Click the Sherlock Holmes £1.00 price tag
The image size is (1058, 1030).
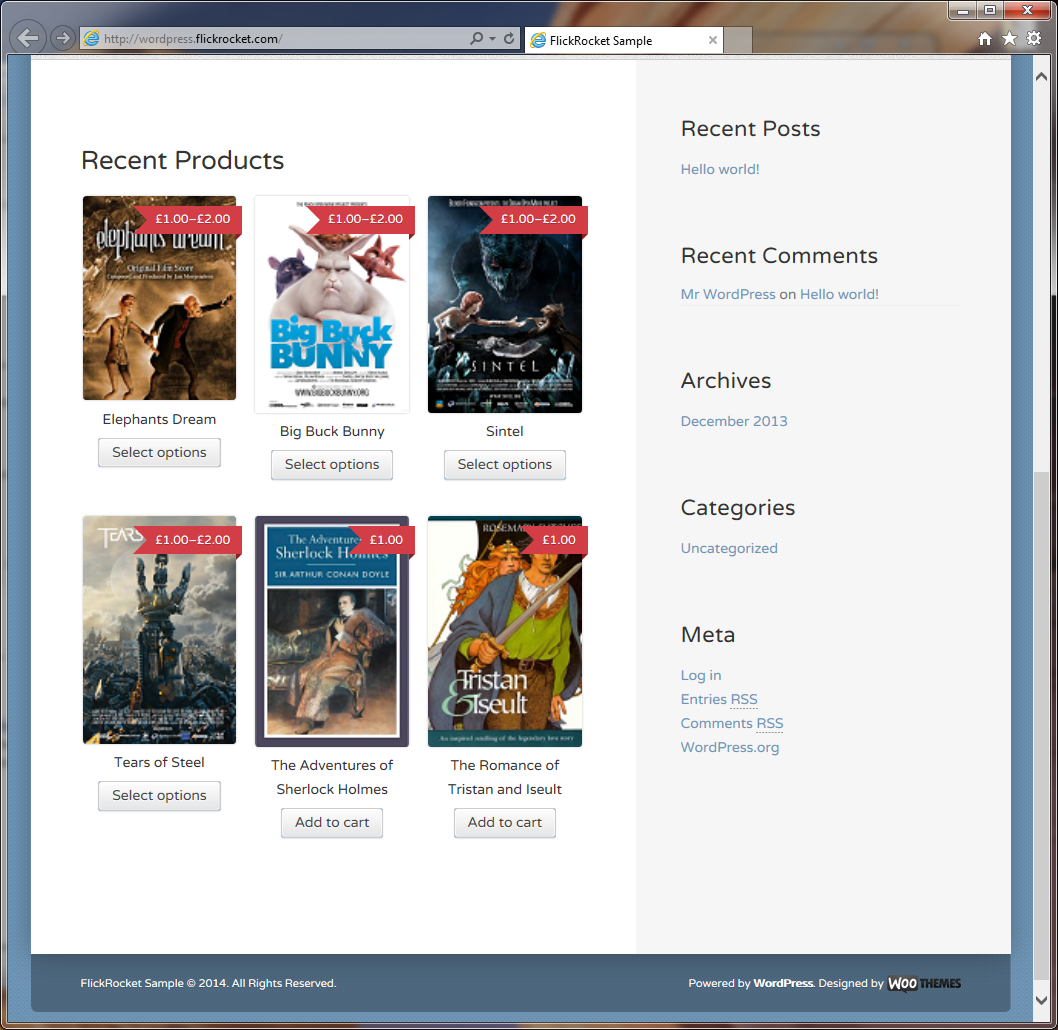(381, 540)
